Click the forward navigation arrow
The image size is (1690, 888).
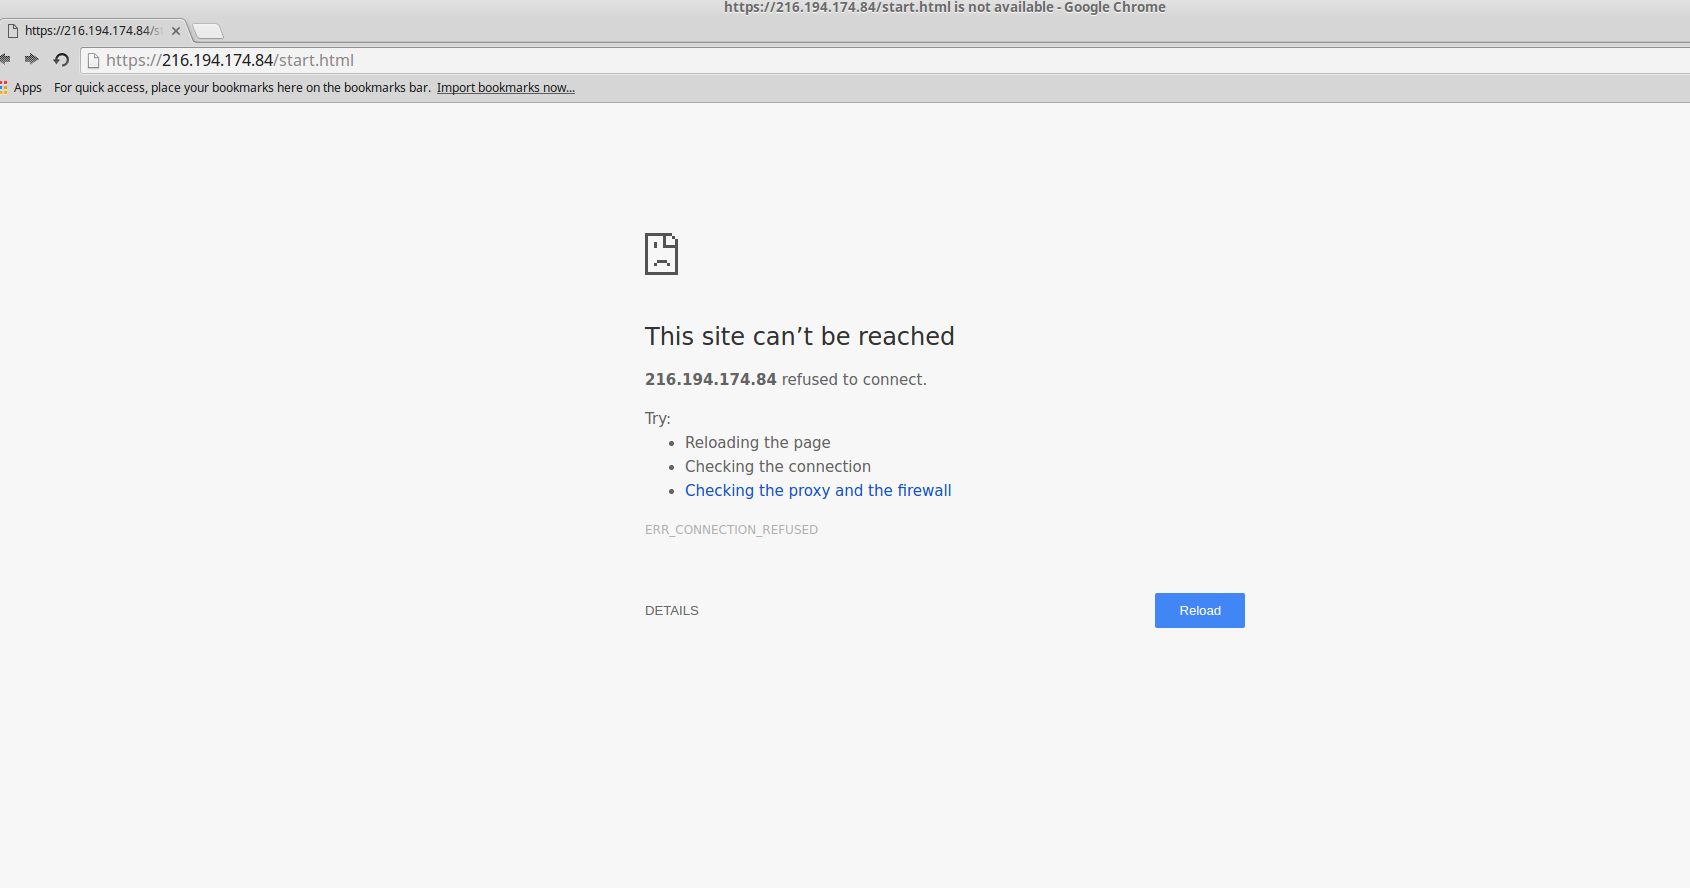point(32,59)
